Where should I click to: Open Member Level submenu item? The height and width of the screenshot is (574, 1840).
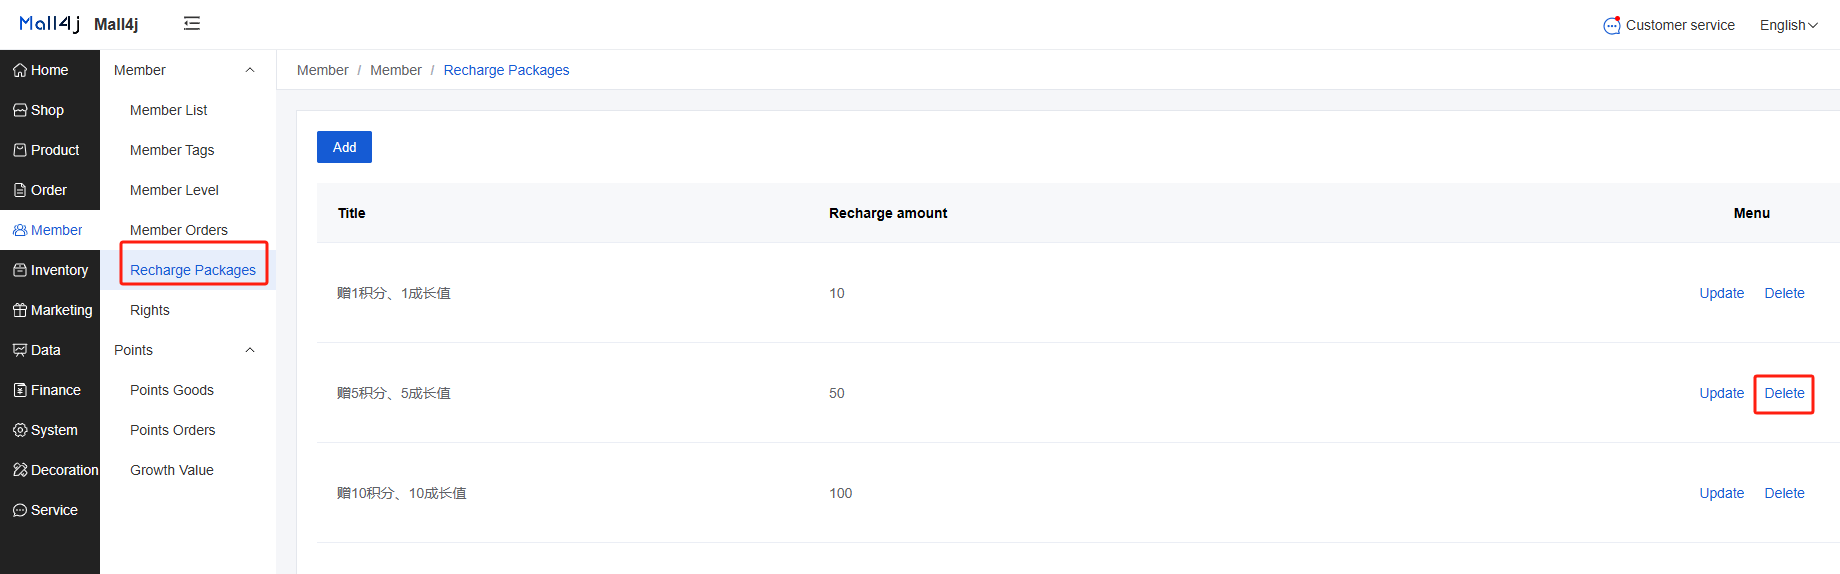pyautogui.click(x=174, y=190)
